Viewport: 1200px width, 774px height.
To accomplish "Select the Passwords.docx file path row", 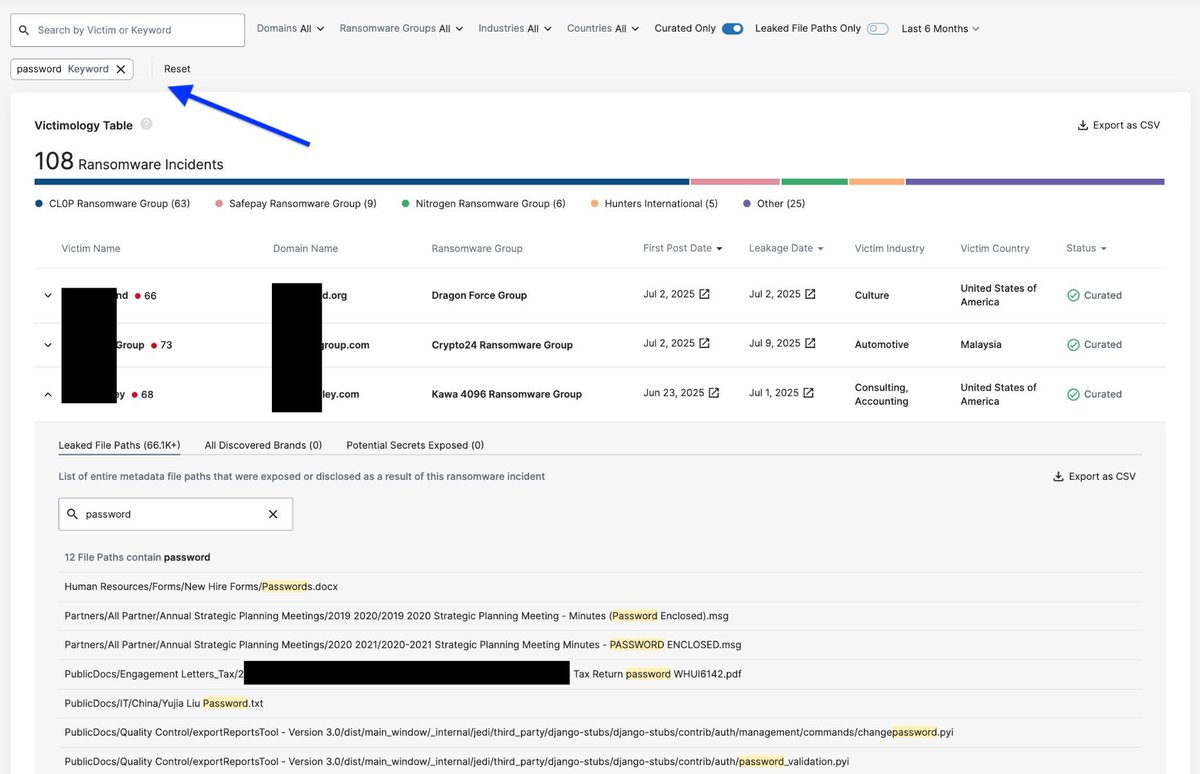I will 600,586.
